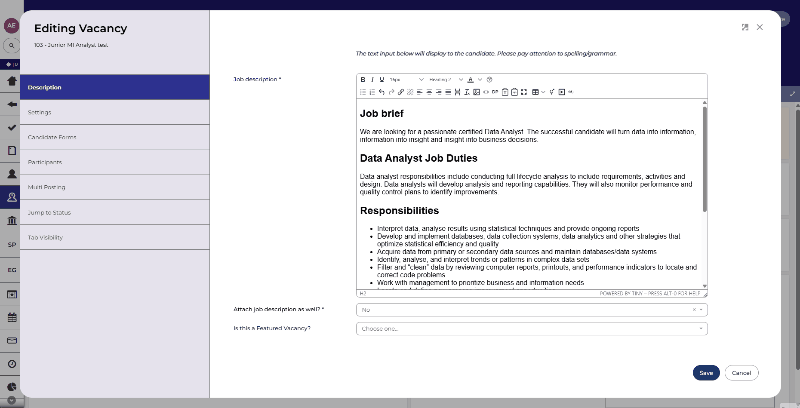
Task: Redo the last edit
Action: click(391, 92)
